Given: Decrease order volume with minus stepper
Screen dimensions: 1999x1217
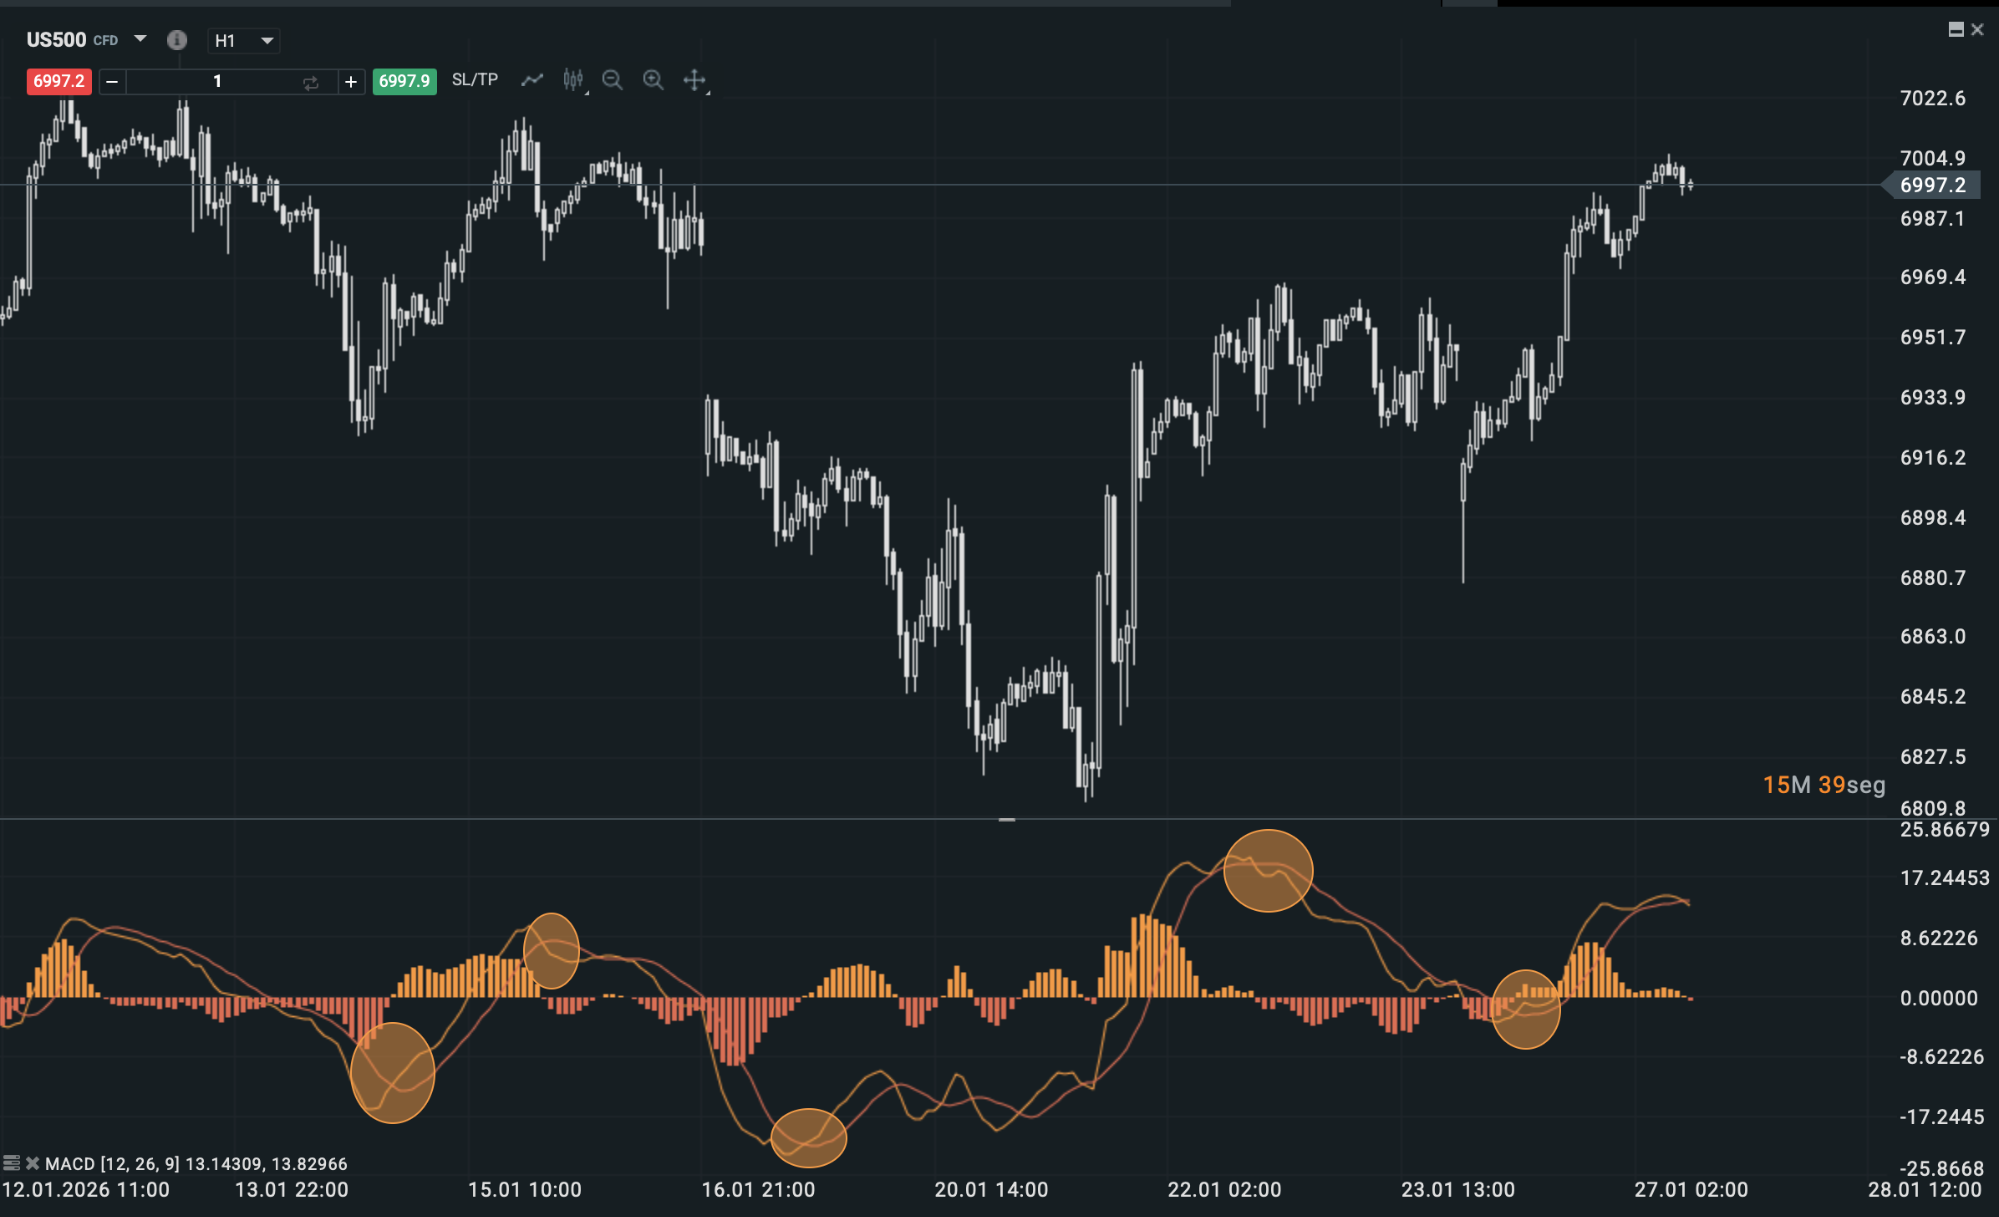Looking at the screenshot, I should (x=110, y=81).
